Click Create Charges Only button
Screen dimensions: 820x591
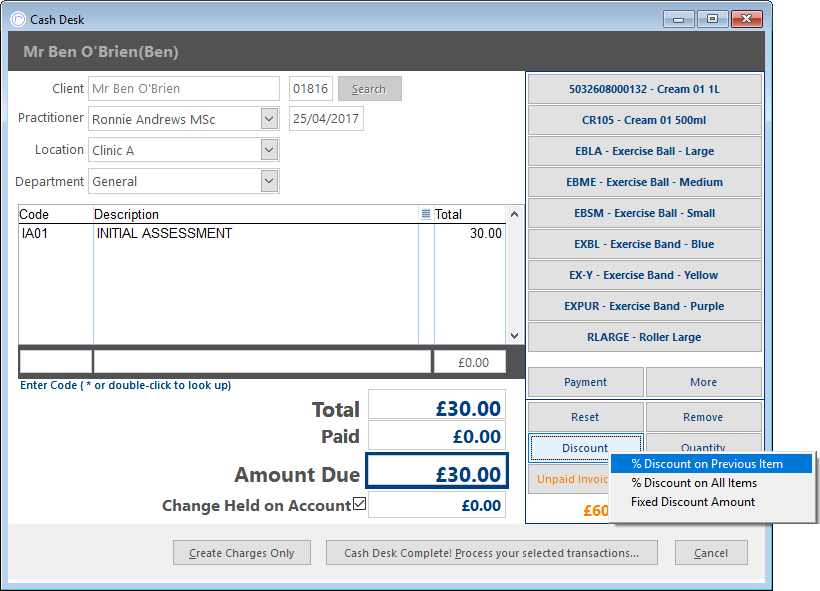pyautogui.click(x=242, y=553)
